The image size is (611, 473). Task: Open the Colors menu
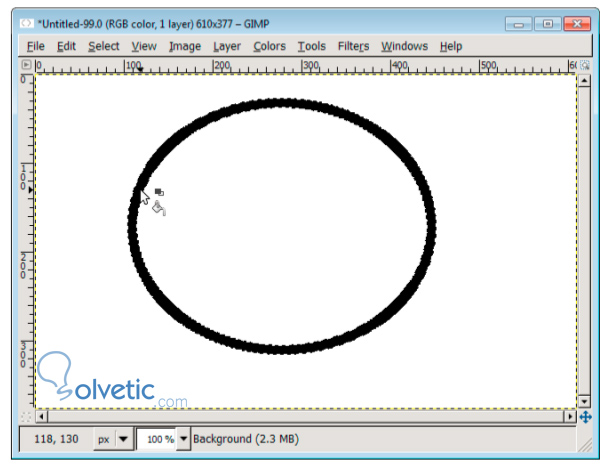[269, 46]
